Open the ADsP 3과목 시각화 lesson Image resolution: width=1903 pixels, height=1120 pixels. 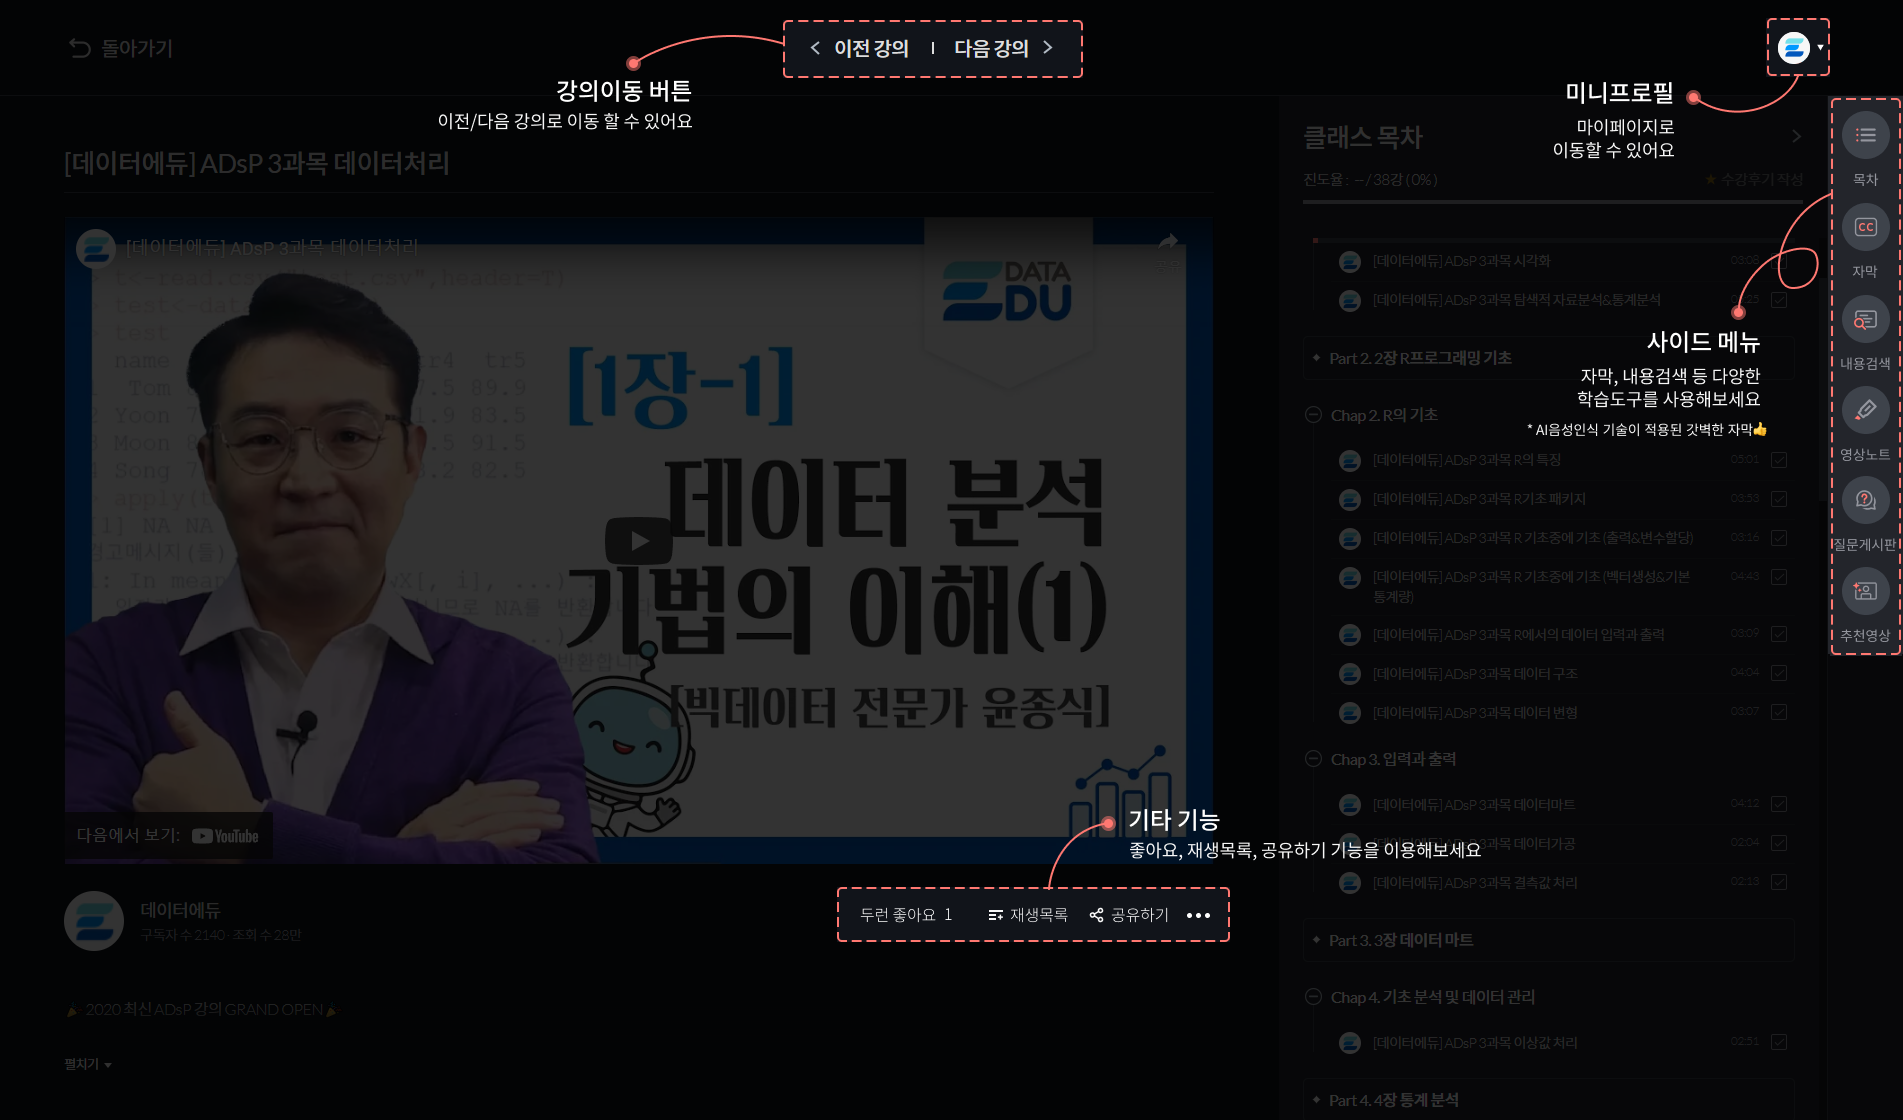[1461, 261]
